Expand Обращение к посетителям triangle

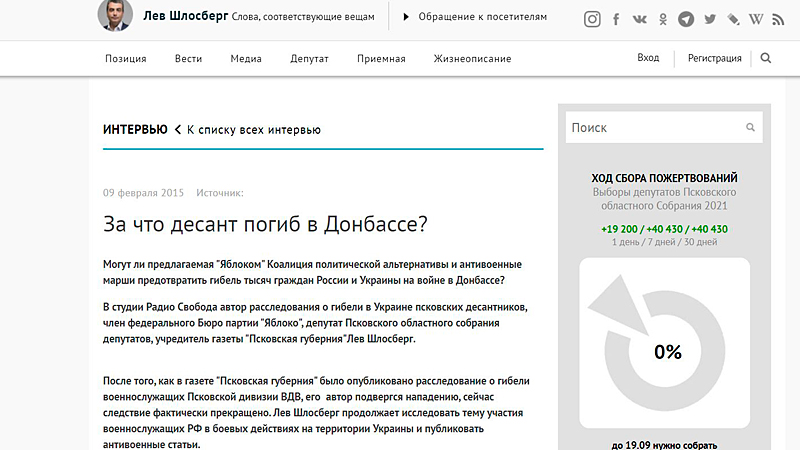pyautogui.click(x=406, y=17)
